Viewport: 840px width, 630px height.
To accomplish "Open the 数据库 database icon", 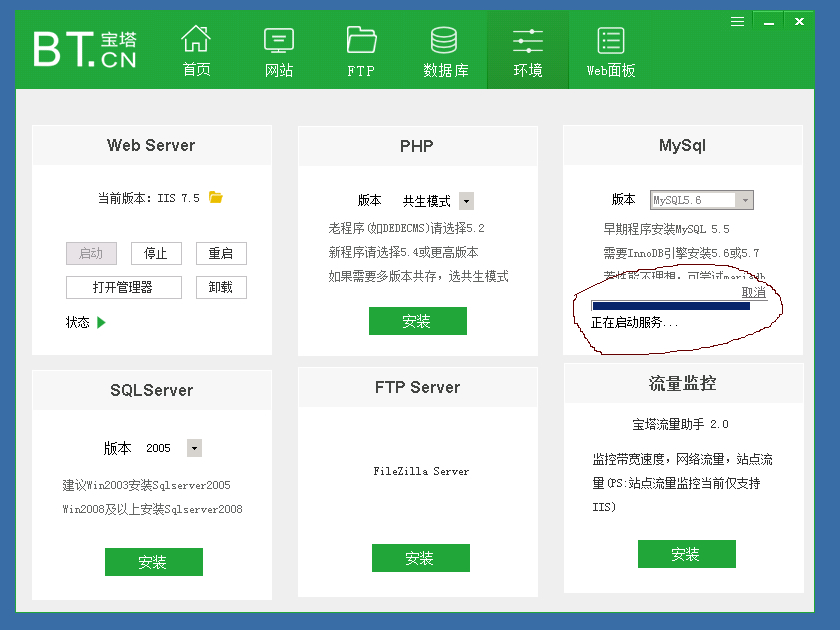I will pos(444,40).
